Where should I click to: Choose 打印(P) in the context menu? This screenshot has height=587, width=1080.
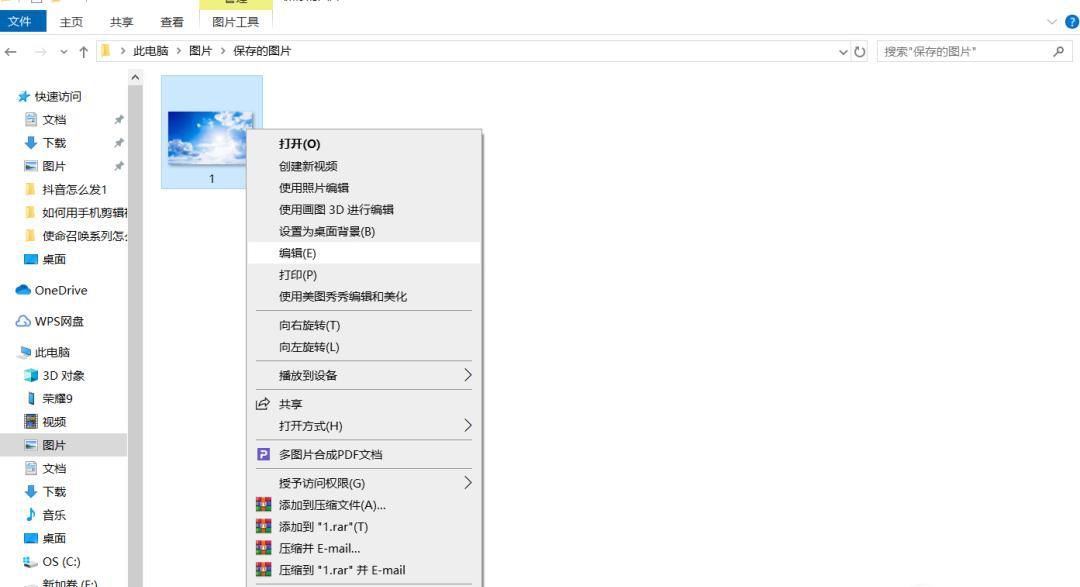coord(364,275)
